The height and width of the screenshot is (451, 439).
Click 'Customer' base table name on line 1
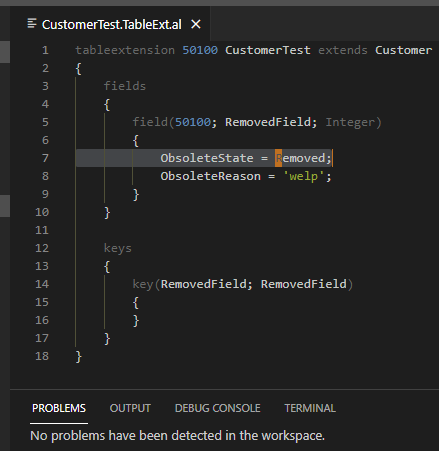[403, 50]
